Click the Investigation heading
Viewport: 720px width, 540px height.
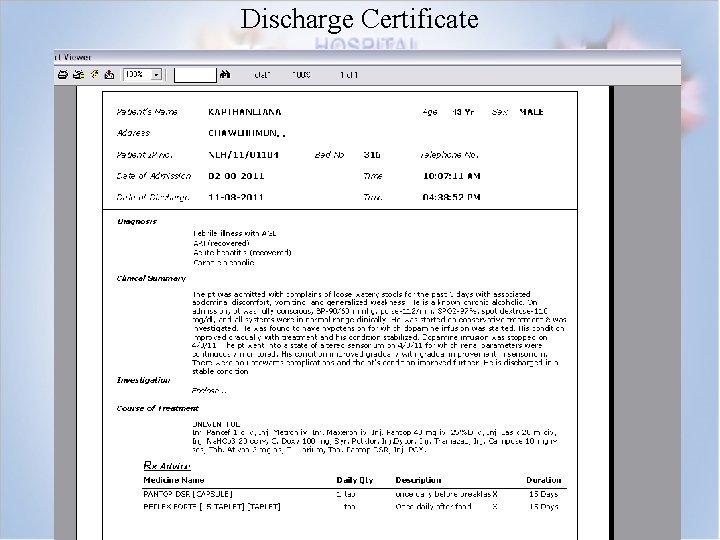[143, 380]
